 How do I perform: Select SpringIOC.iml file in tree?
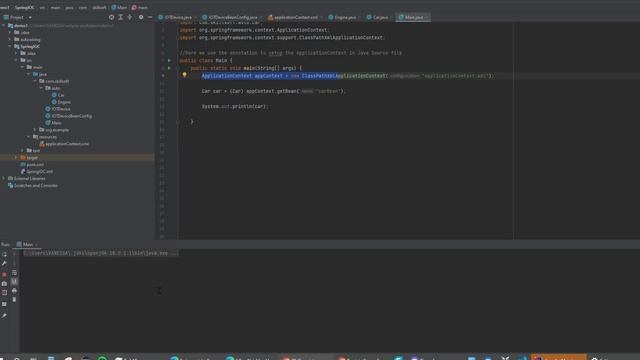pyautogui.click(x=39, y=171)
